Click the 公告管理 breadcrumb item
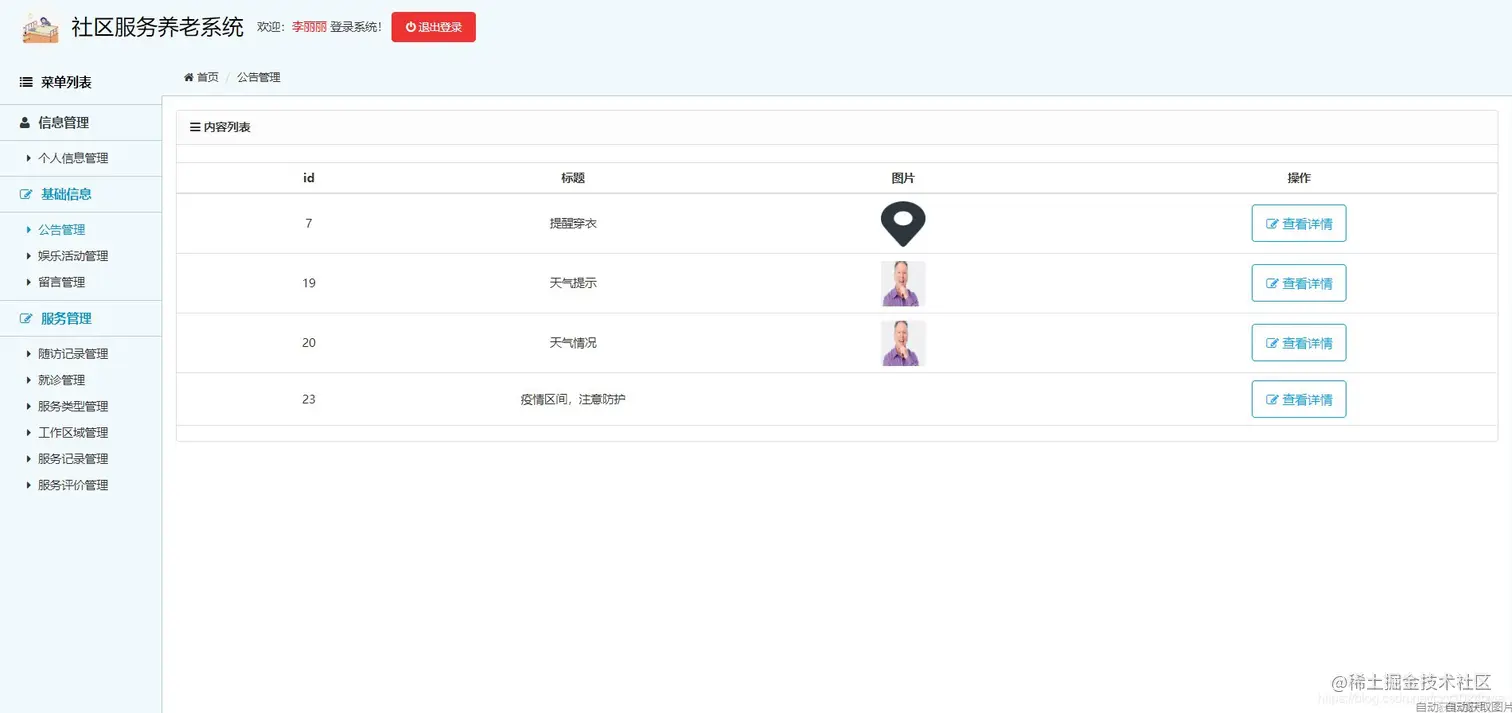 pyautogui.click(x=259, y=77)
